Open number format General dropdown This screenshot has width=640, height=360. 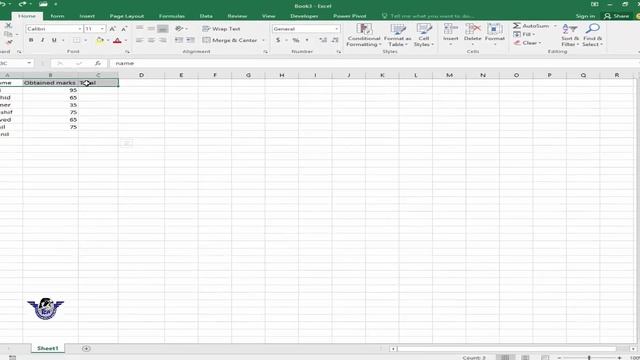[x=337, y=29]
